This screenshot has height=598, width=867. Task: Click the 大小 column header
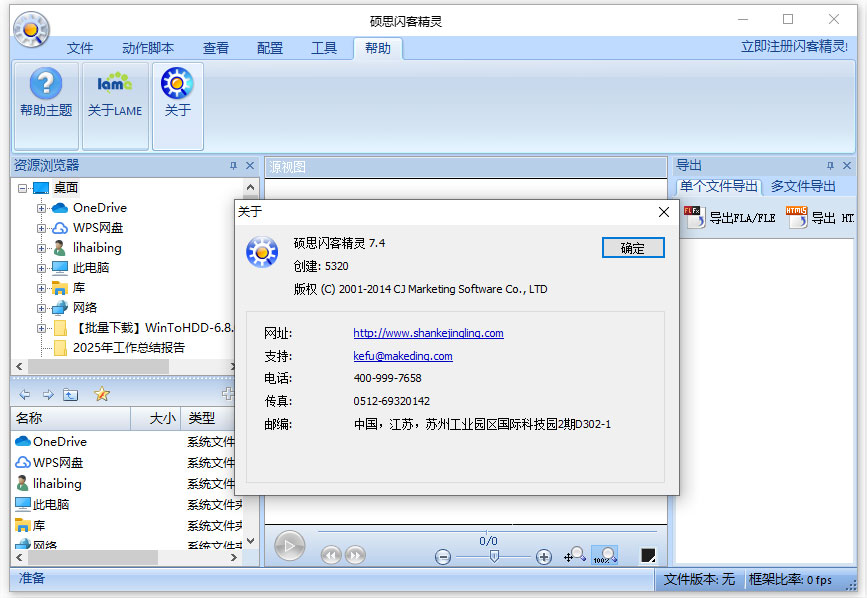coord(156,418)
